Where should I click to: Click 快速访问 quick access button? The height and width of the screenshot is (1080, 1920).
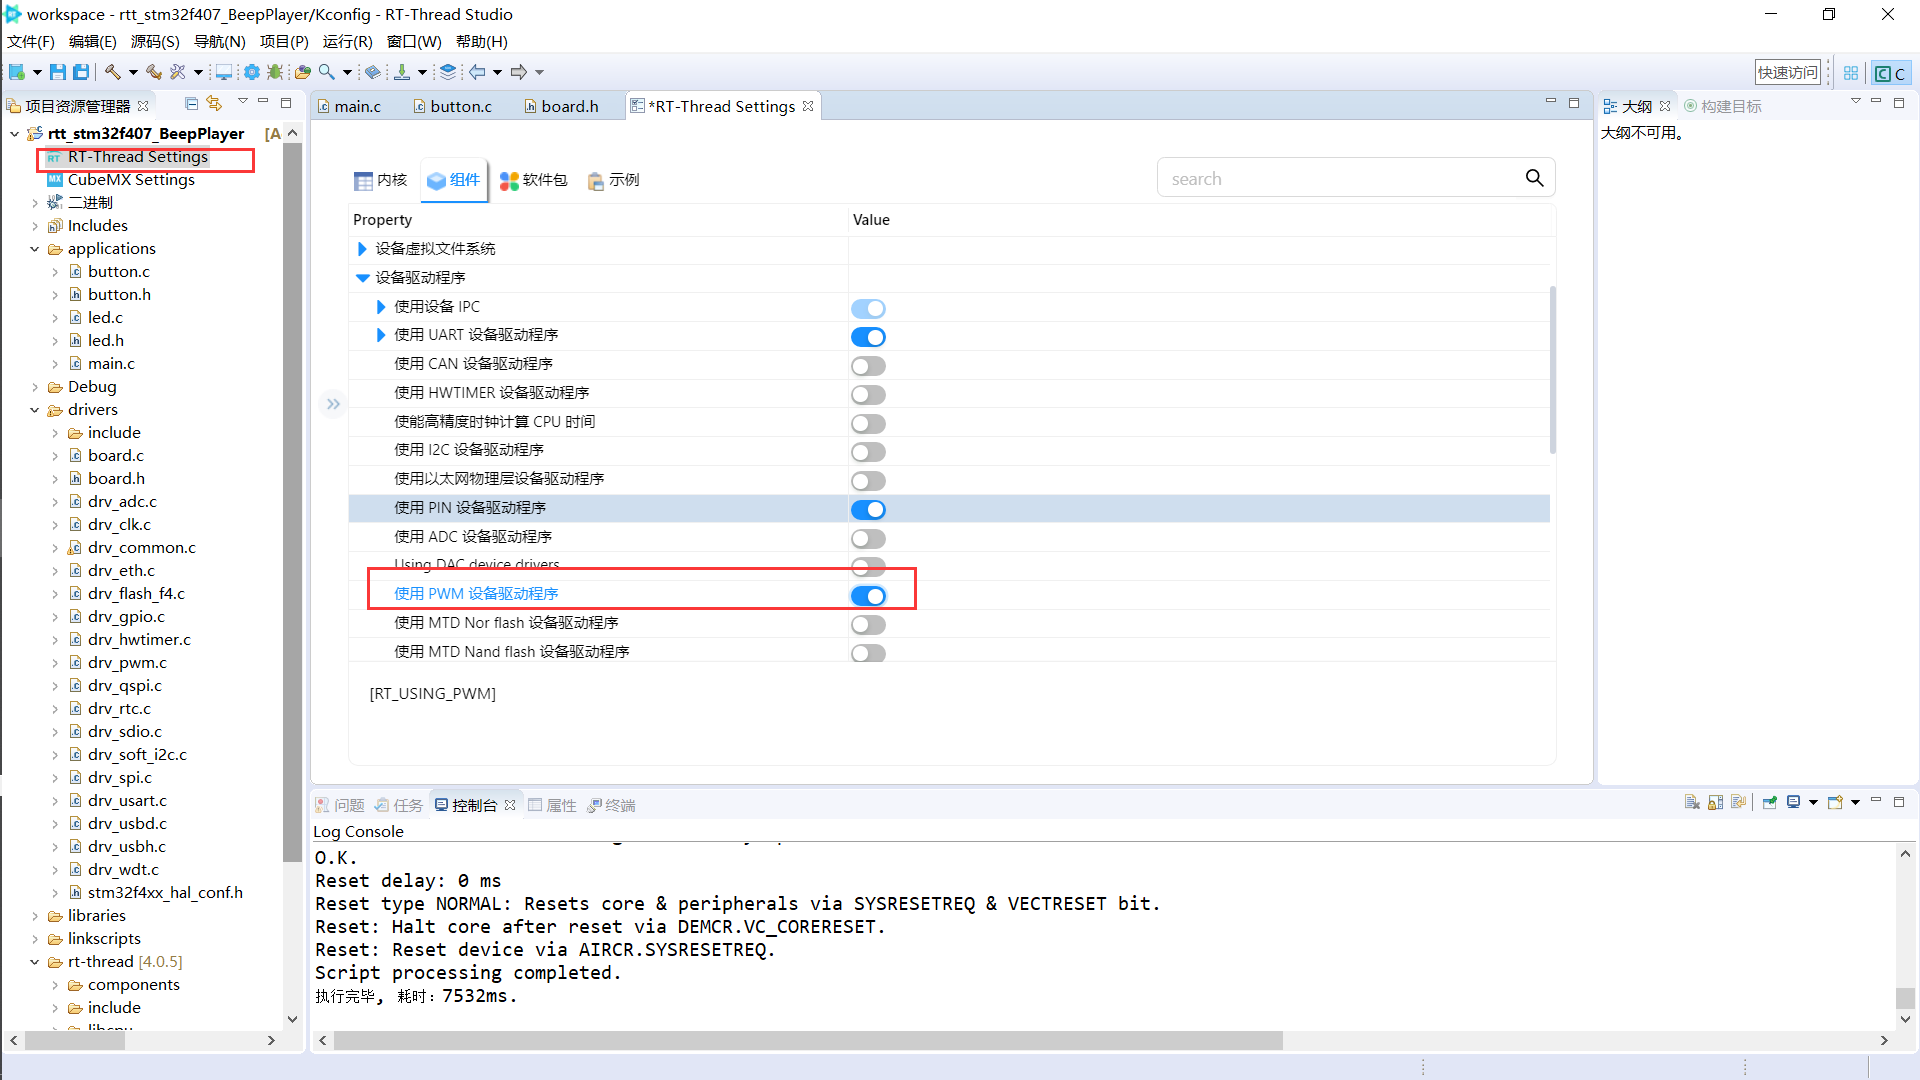point(1788,71)
